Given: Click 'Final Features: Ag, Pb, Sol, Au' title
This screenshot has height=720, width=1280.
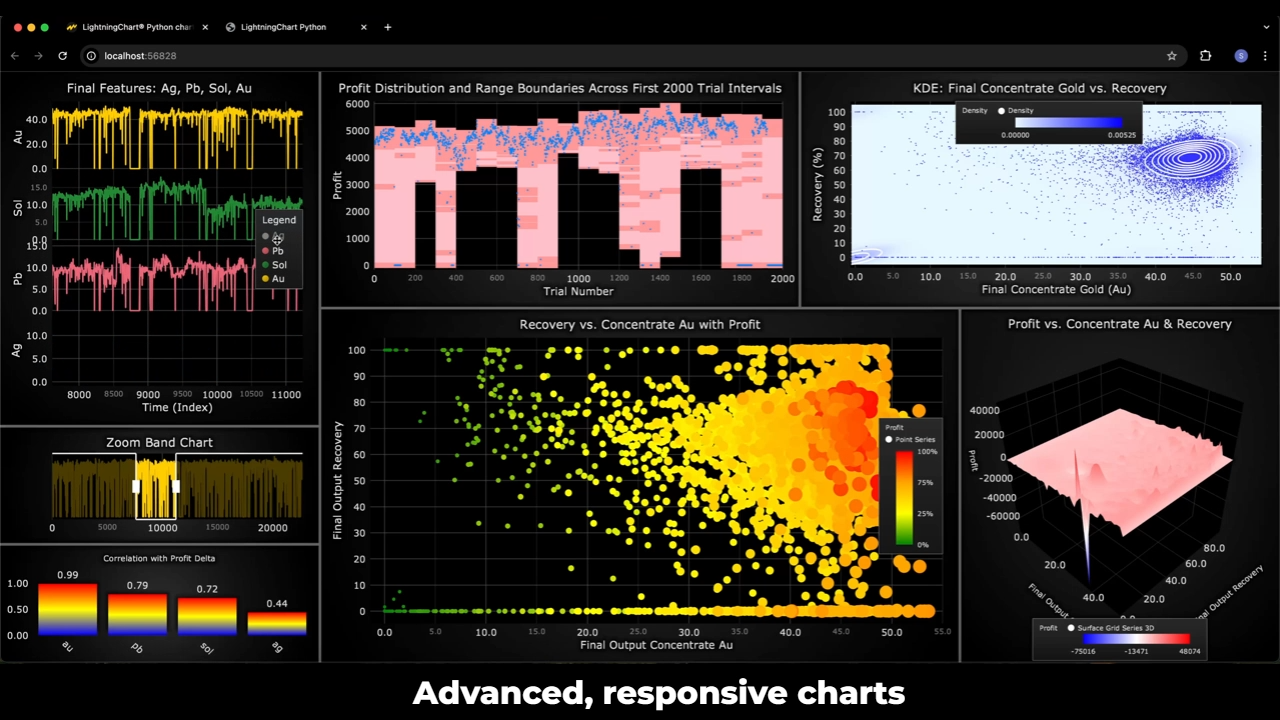Looking at the screenshot, I should tap(159, 88).
